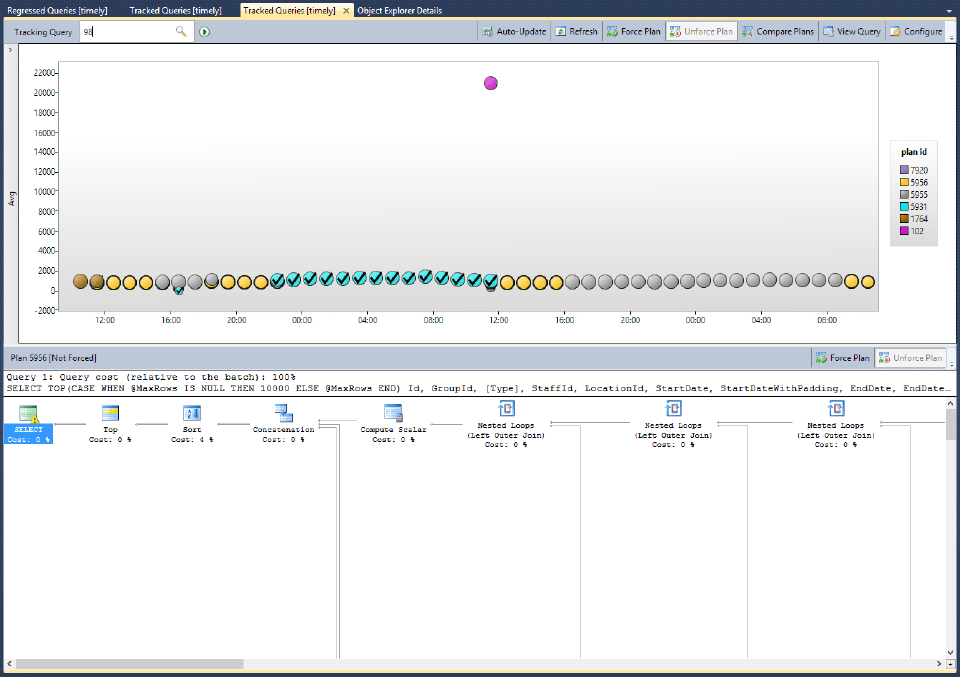The image size is (960, 677).
Task: Click inside the Tracking Query input field
Action: pyautogui.click(x=130, y=31)
